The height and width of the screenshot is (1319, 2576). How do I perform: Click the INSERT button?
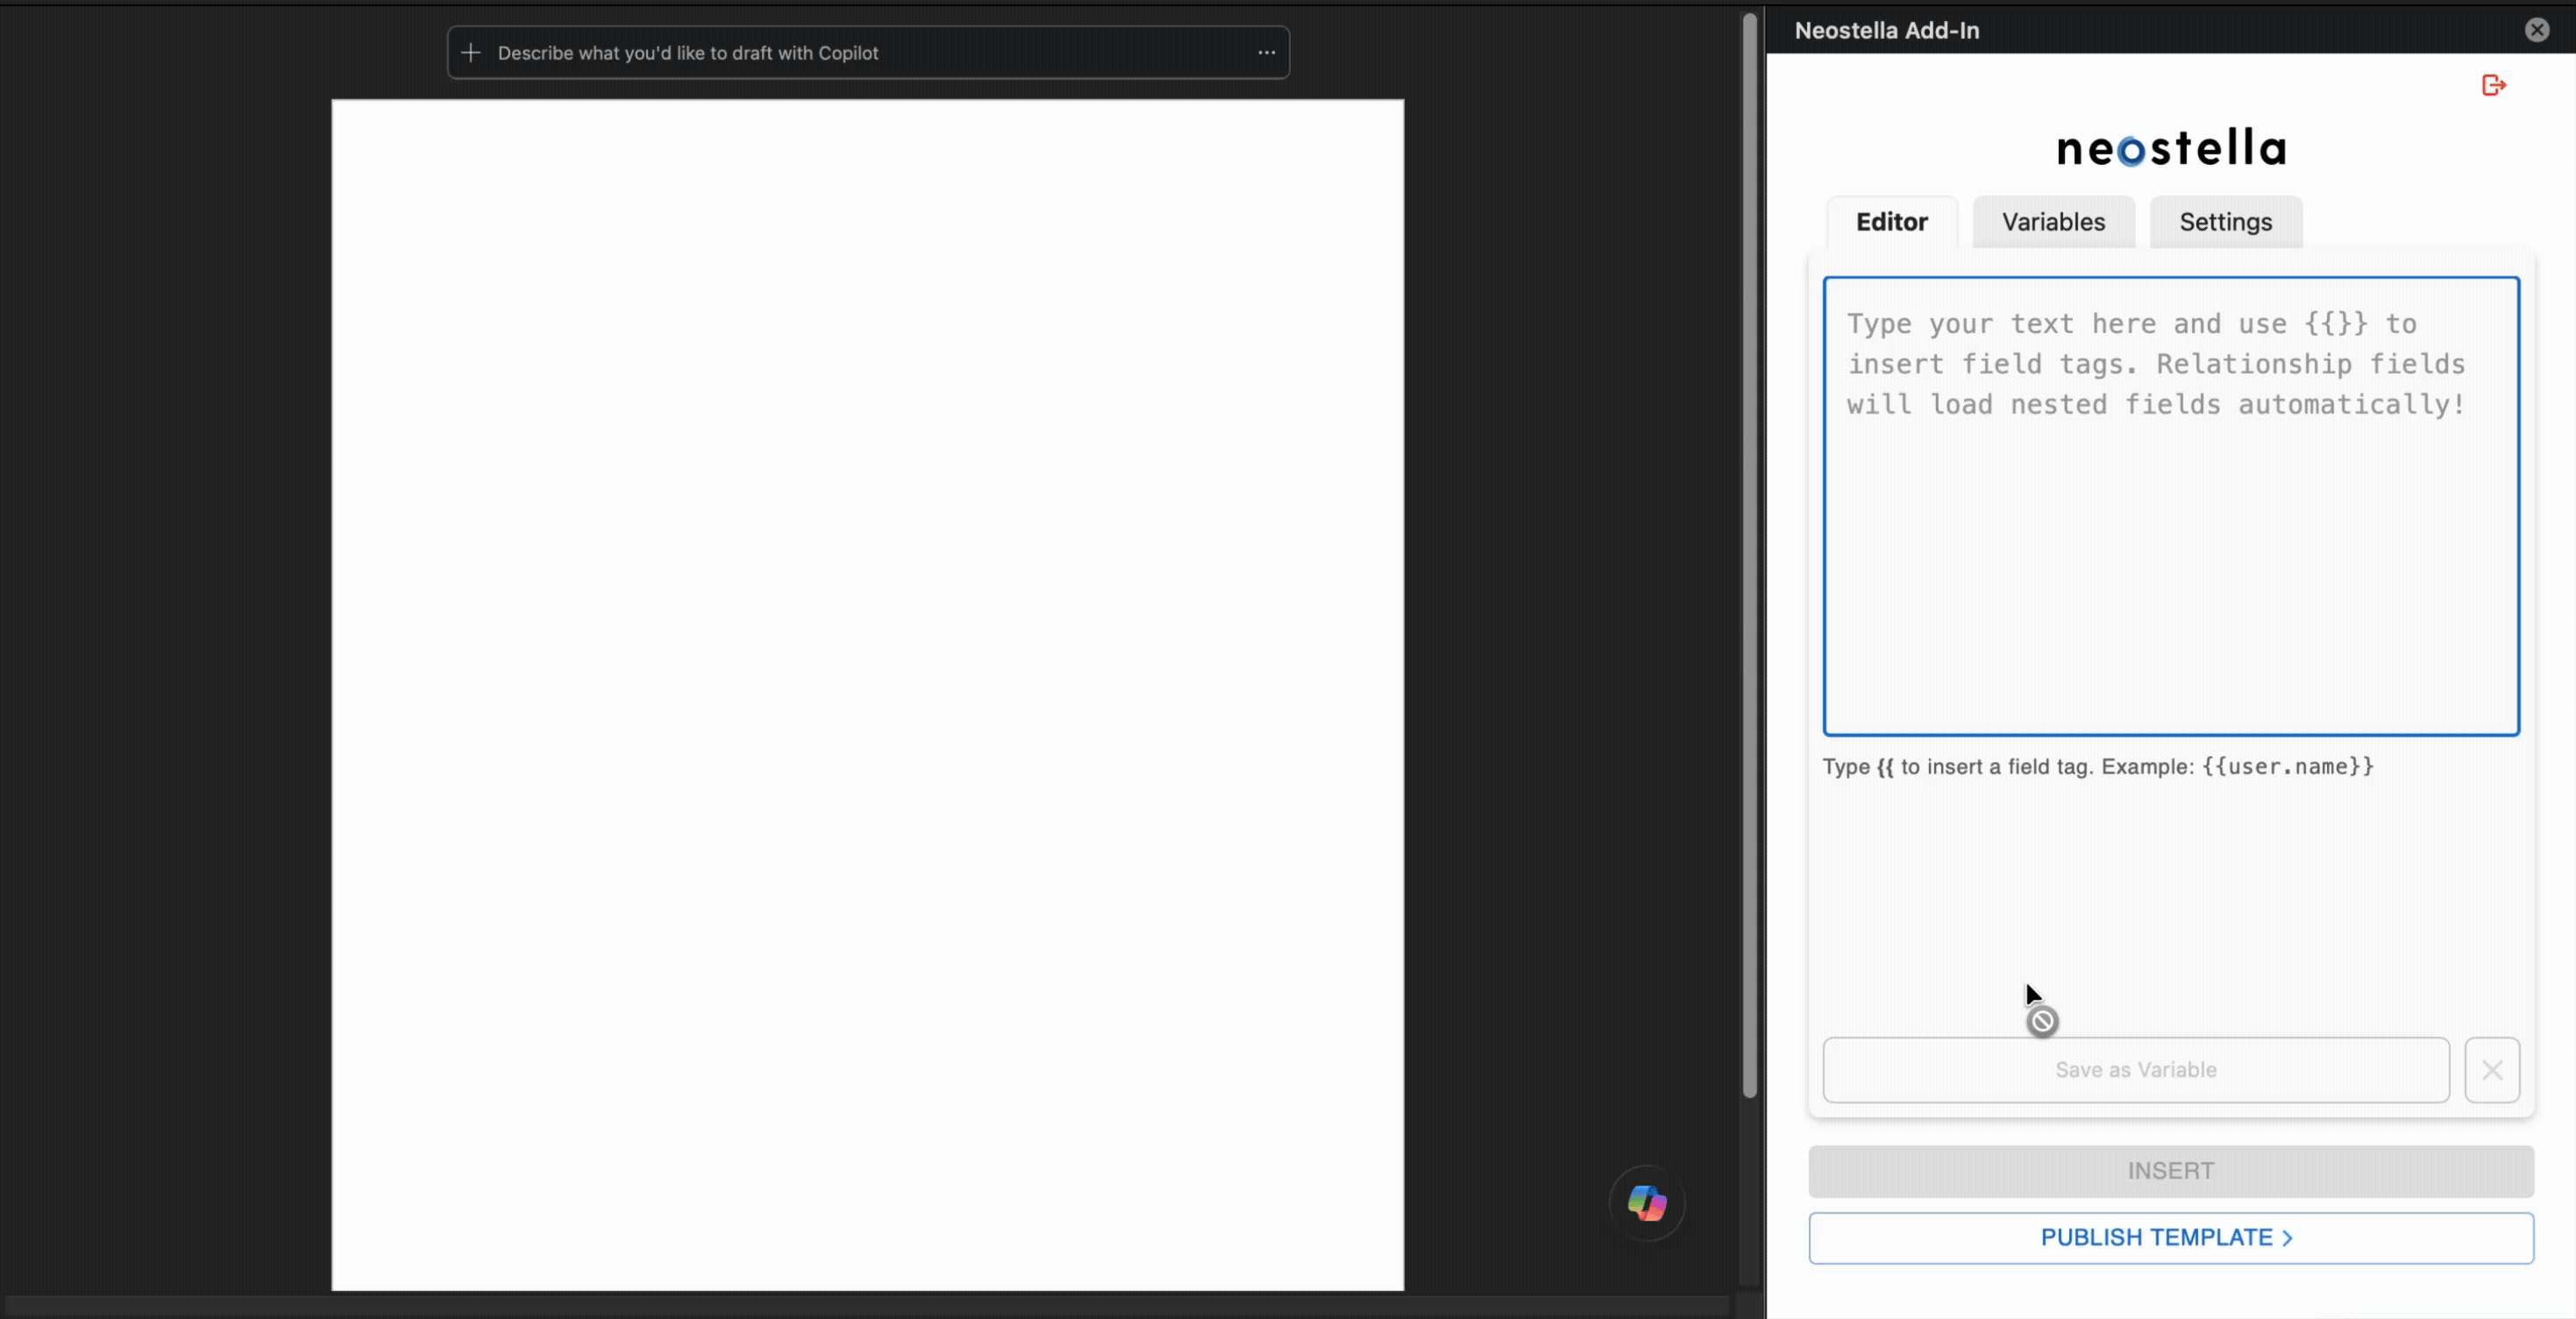click(x=2171, y=1171)
